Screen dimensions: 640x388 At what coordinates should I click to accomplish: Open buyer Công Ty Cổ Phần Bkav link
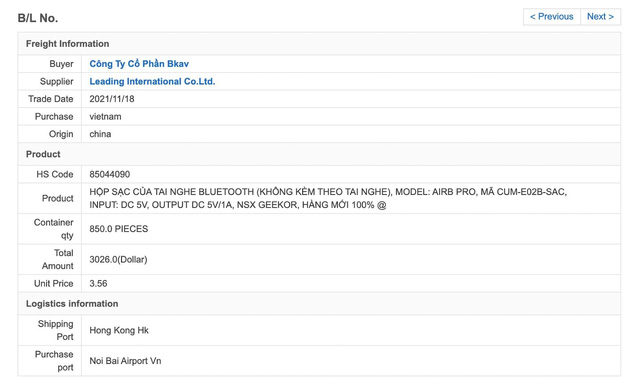click(139, 64)
